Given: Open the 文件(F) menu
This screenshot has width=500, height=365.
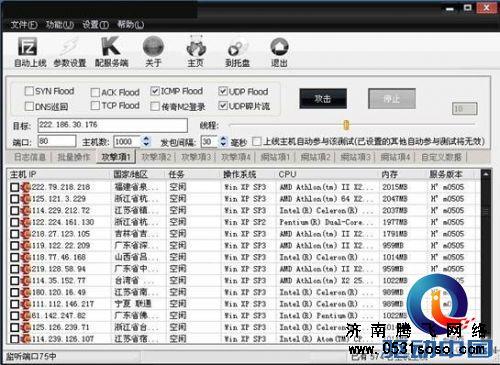Looking at the screenshot, I should (x=23, y=24).
